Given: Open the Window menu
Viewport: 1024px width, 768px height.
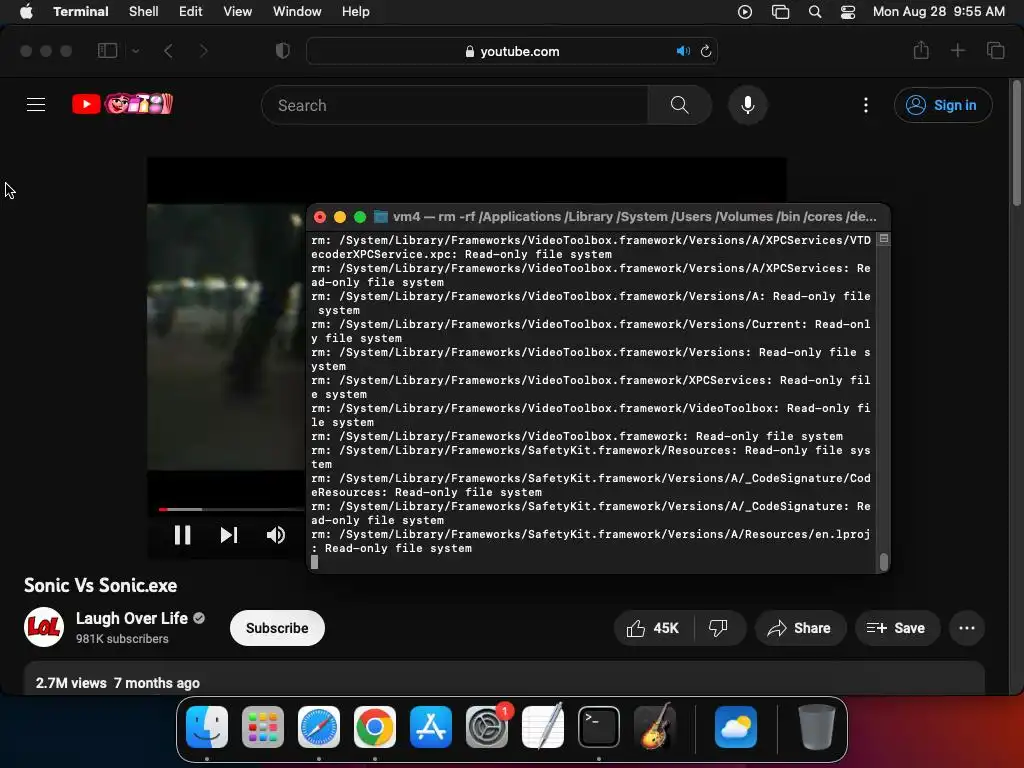Looking at the screenshot, I should click(296, 12).
